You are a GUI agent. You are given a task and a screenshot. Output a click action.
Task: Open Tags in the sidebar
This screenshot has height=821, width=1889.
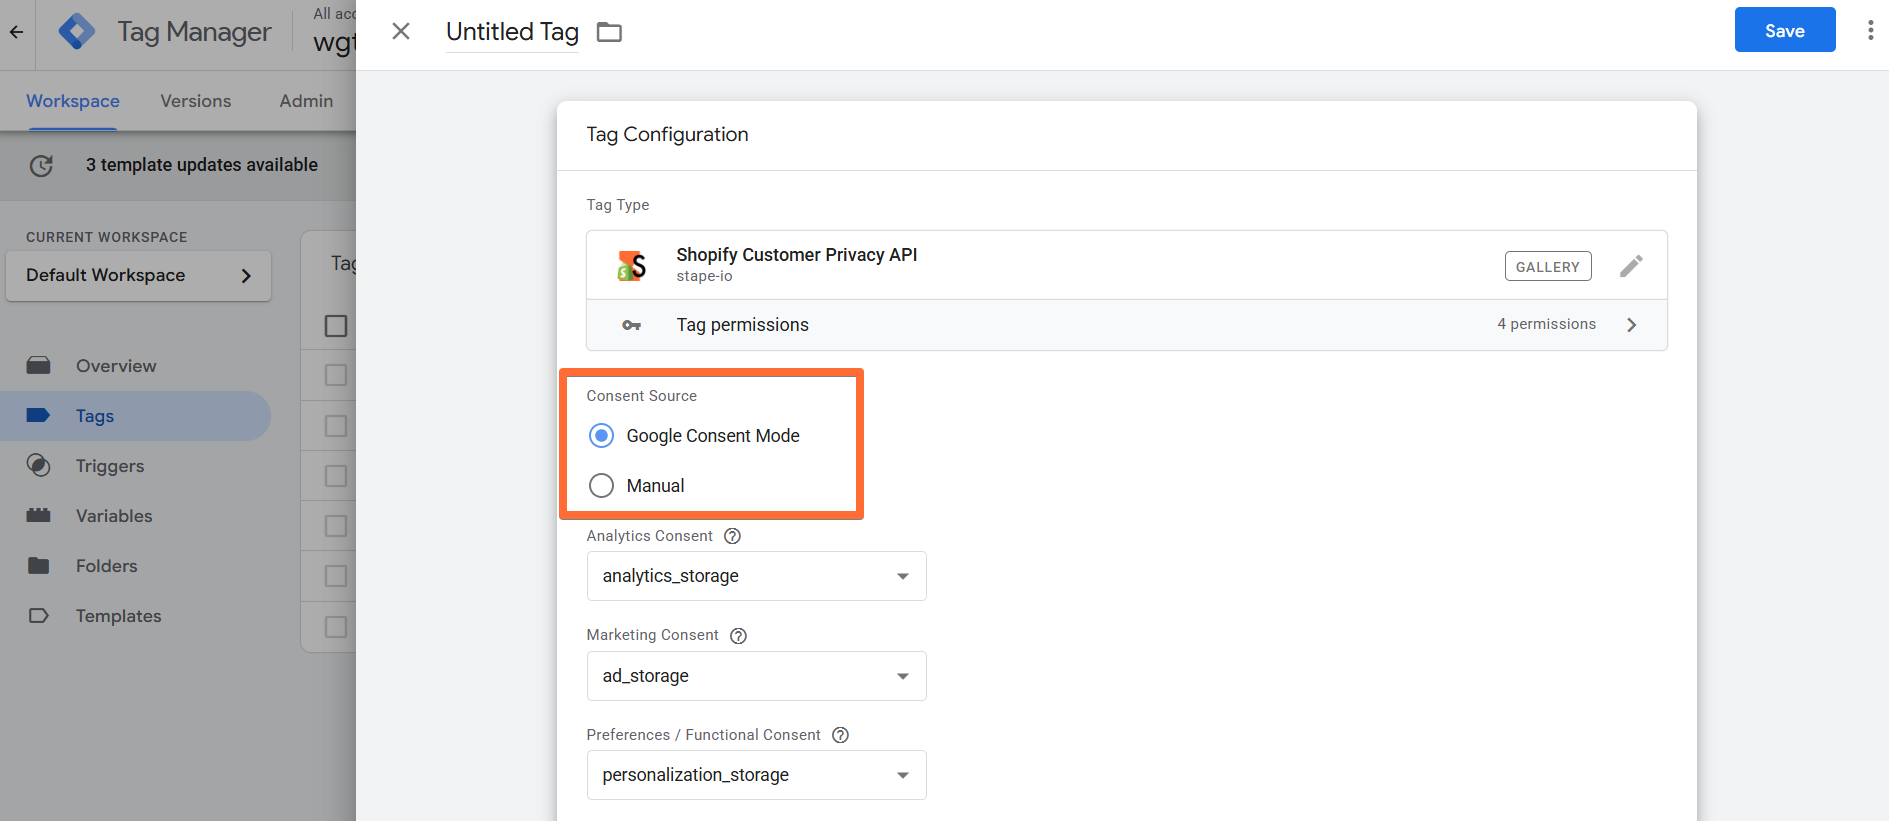[x=95, y=416]
